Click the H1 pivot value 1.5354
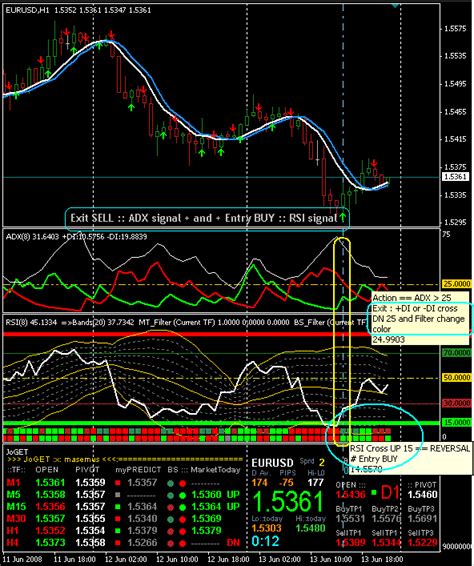 (x=90, y=531)
